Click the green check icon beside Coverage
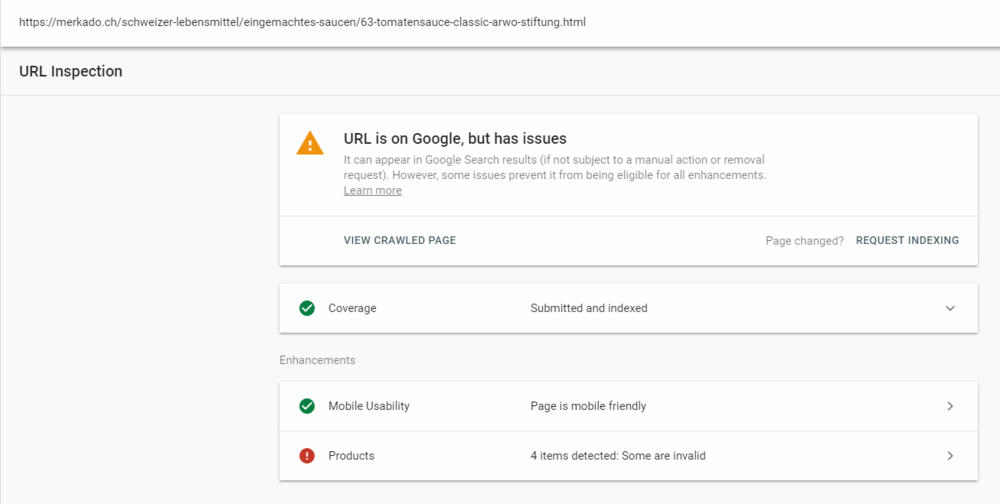Image resolution: width=1000 pixels, height=504 pixels. click(x=307, y=308)
